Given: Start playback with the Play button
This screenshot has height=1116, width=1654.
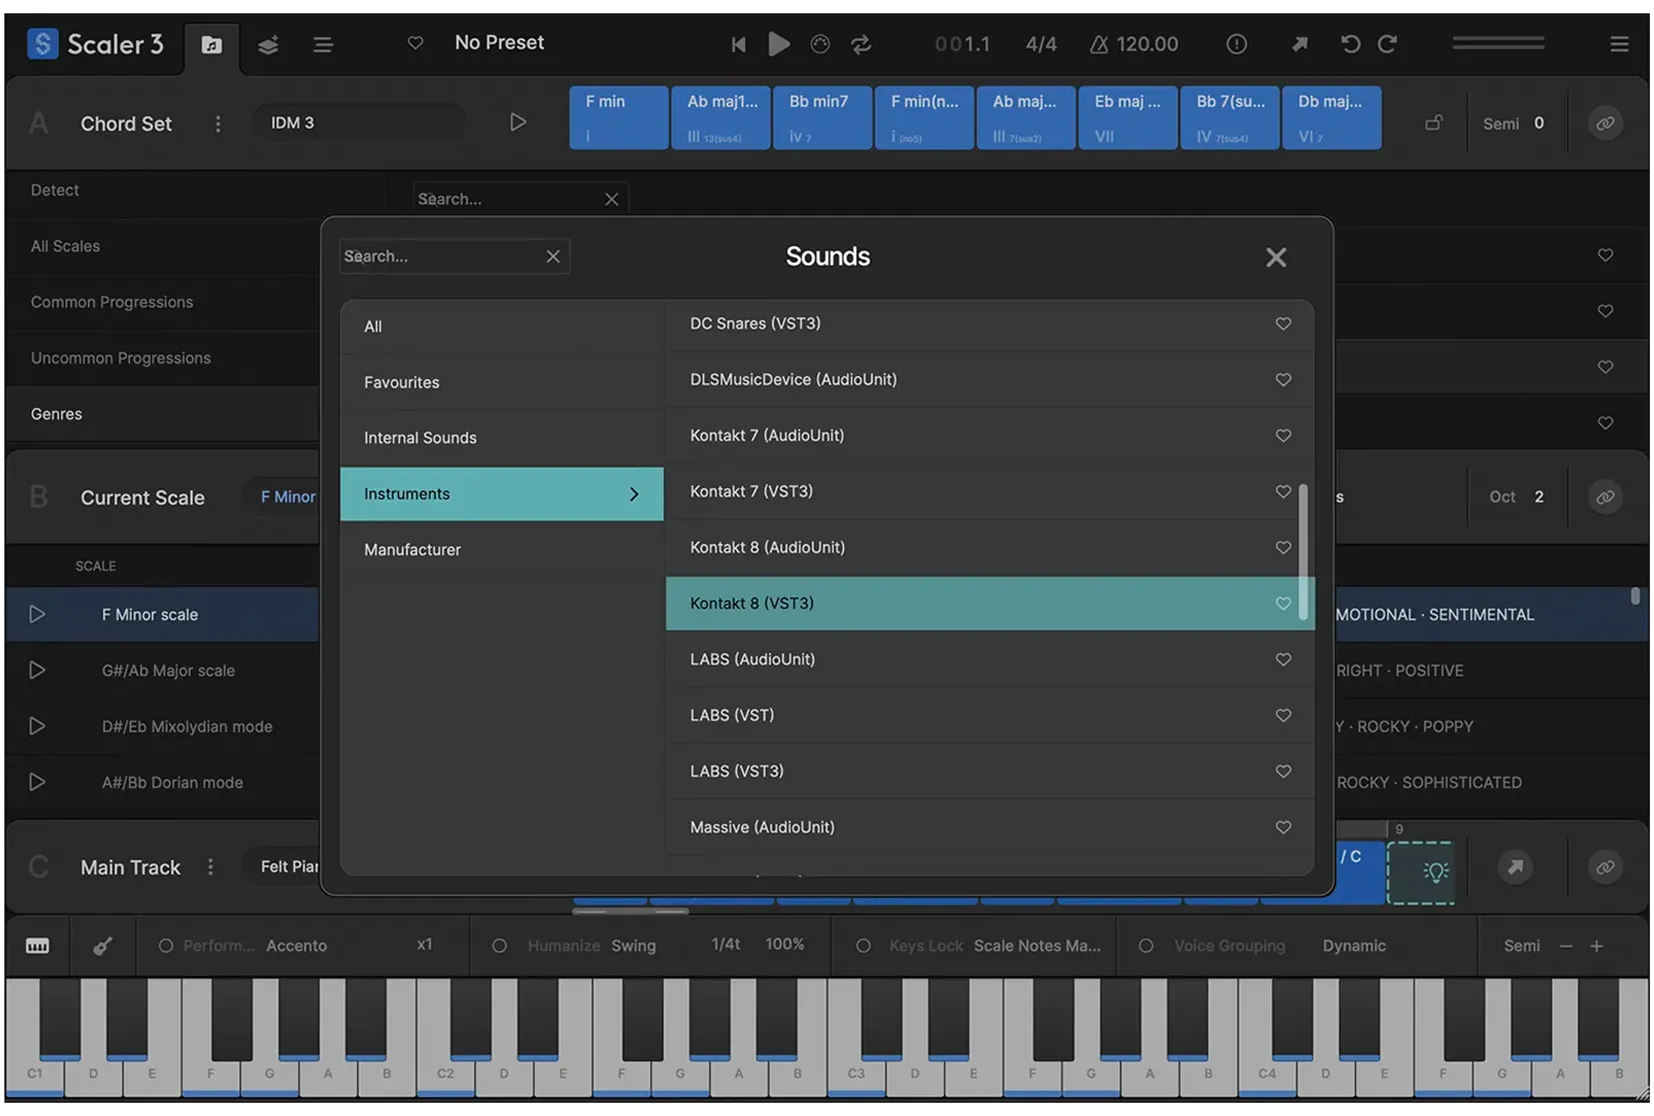Looking at the screenshot, I should tap(779, 44).
